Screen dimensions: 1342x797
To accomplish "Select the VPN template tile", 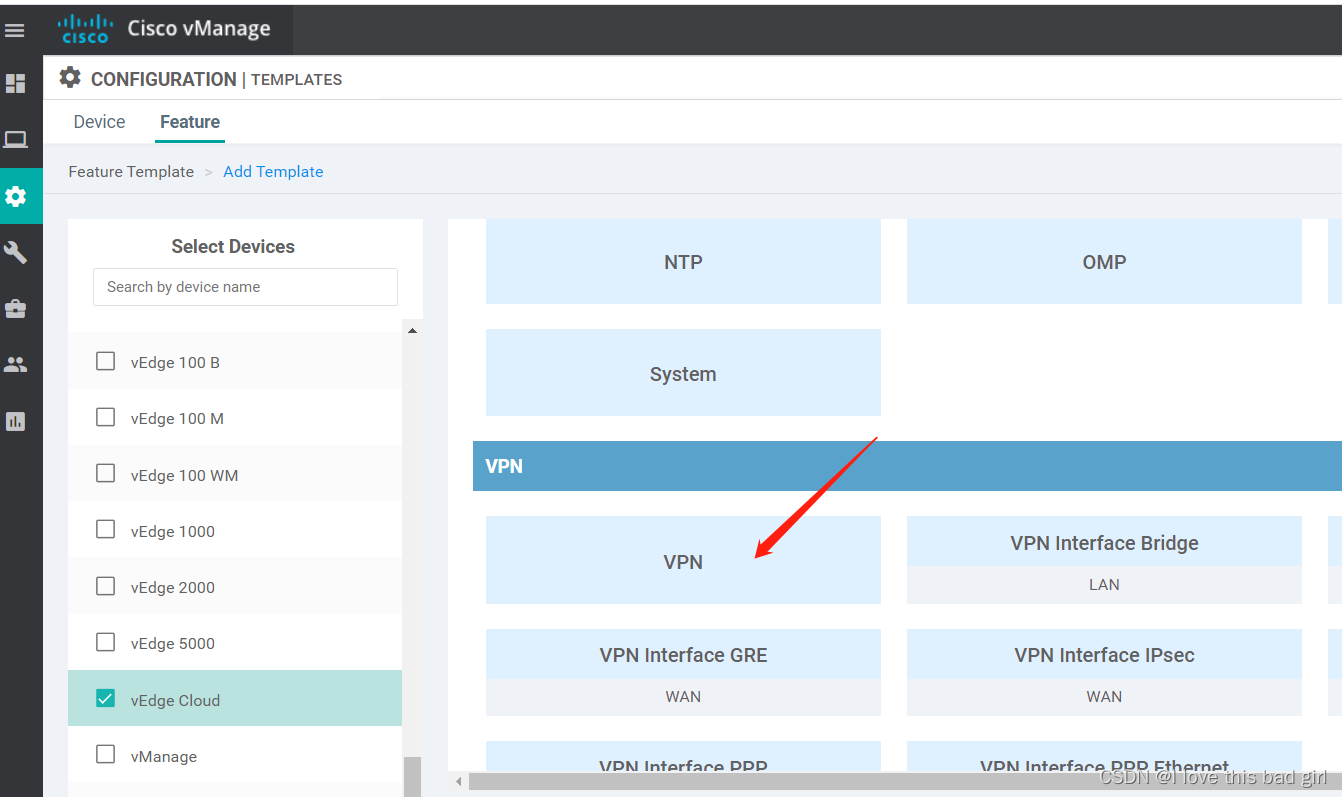I will (x=683, y=561).
